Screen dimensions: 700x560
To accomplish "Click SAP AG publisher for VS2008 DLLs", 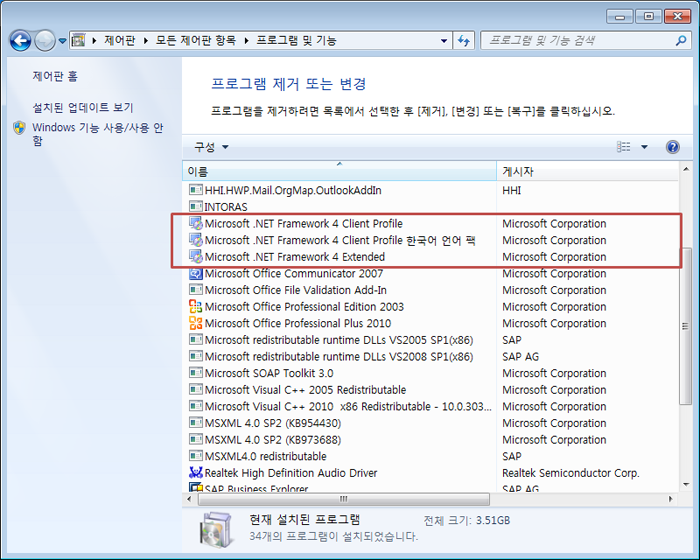I will [521, 356].
